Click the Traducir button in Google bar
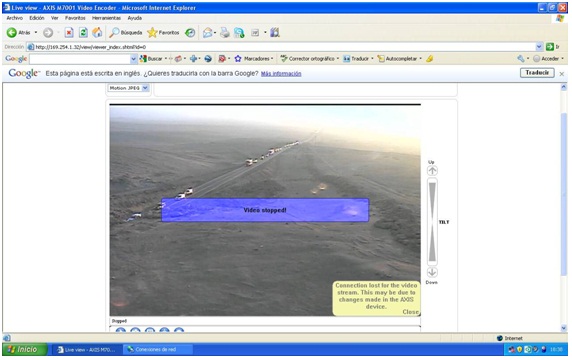This screenshot has height=360, width=572. click(x=537, y=73)
